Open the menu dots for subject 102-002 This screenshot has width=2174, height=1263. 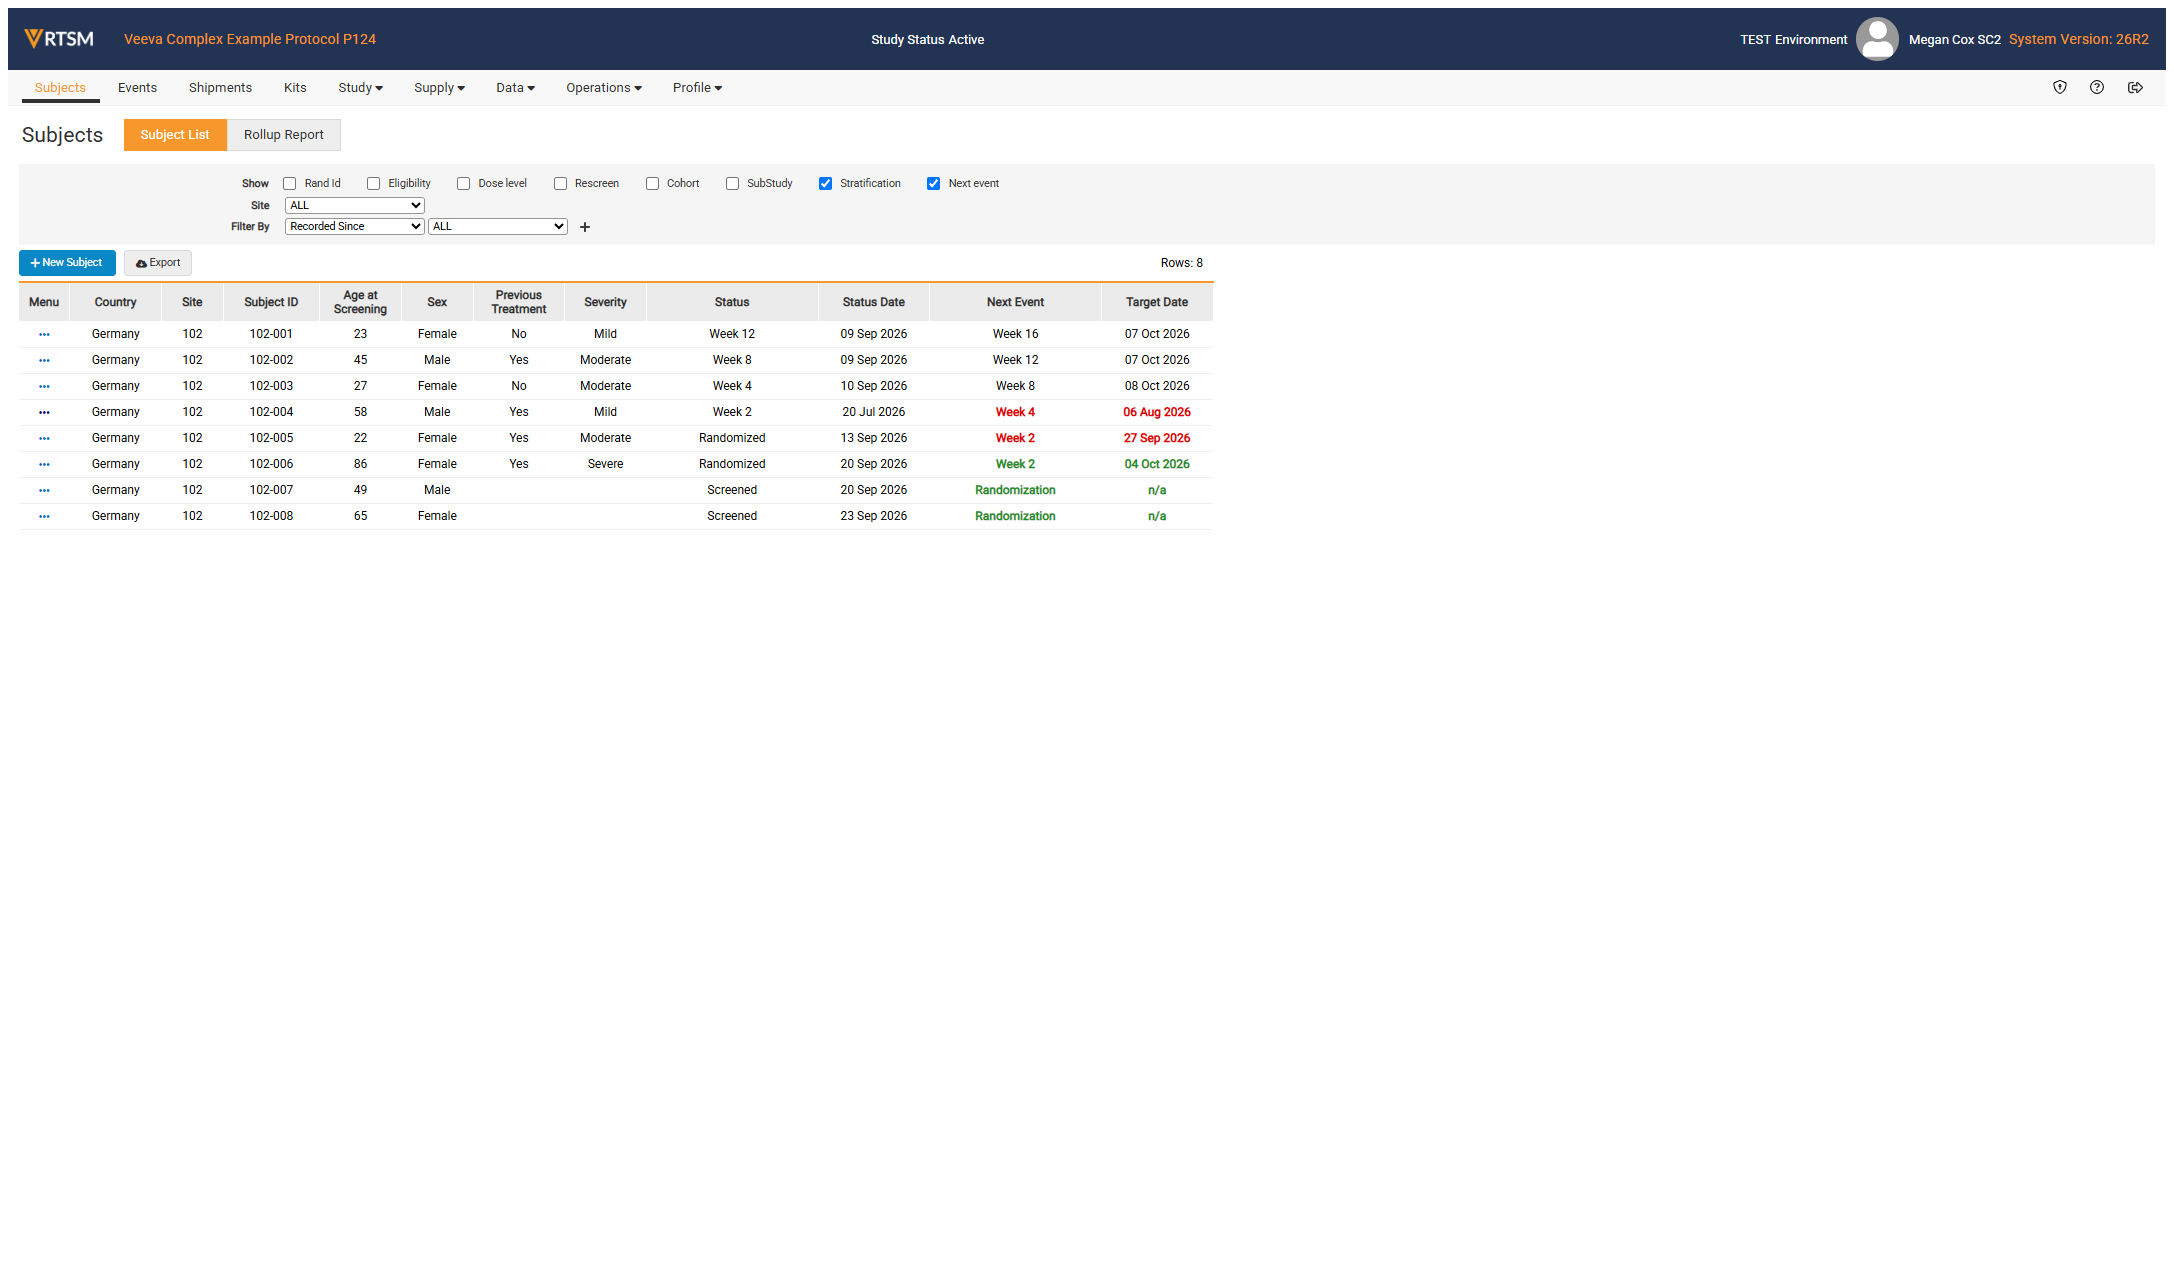coord(44,361)
